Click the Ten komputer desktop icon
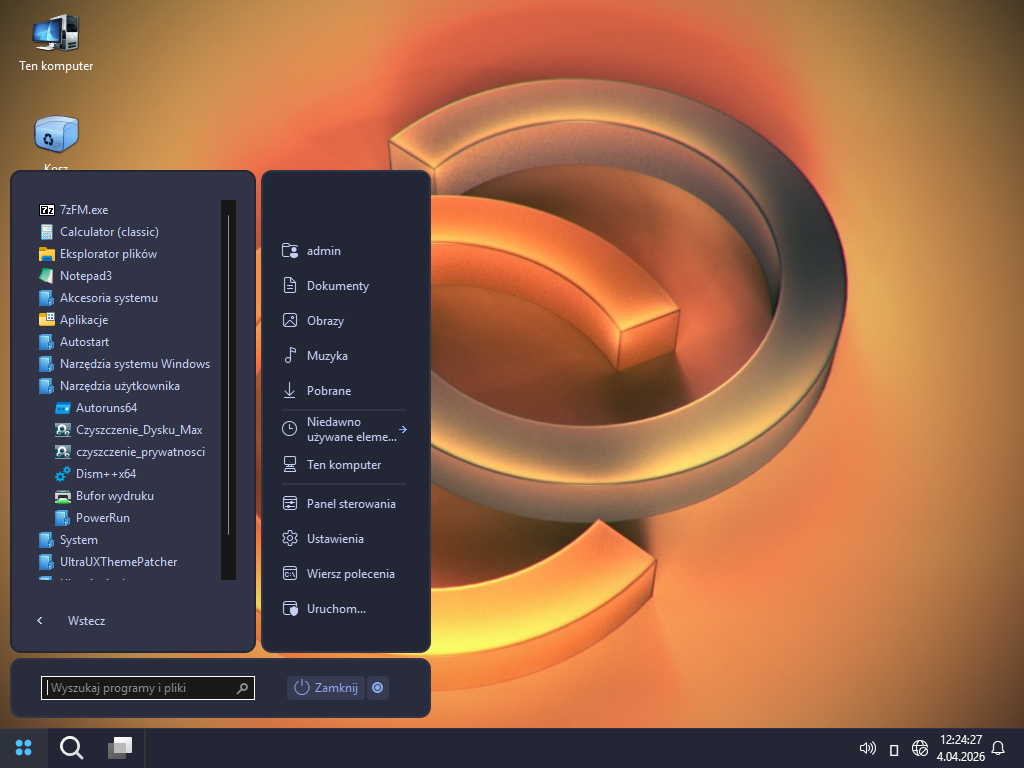Image resolution: width=1024 pixels, height=768 pixels. coord(56,42)
